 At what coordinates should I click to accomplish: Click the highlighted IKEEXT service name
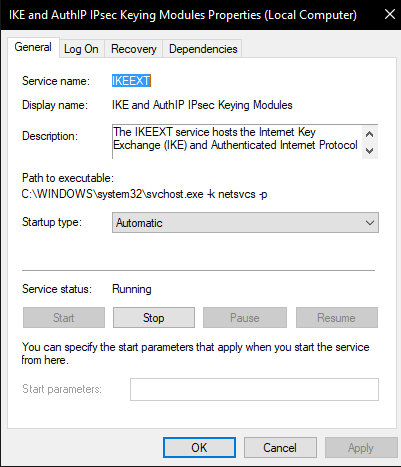131,81
